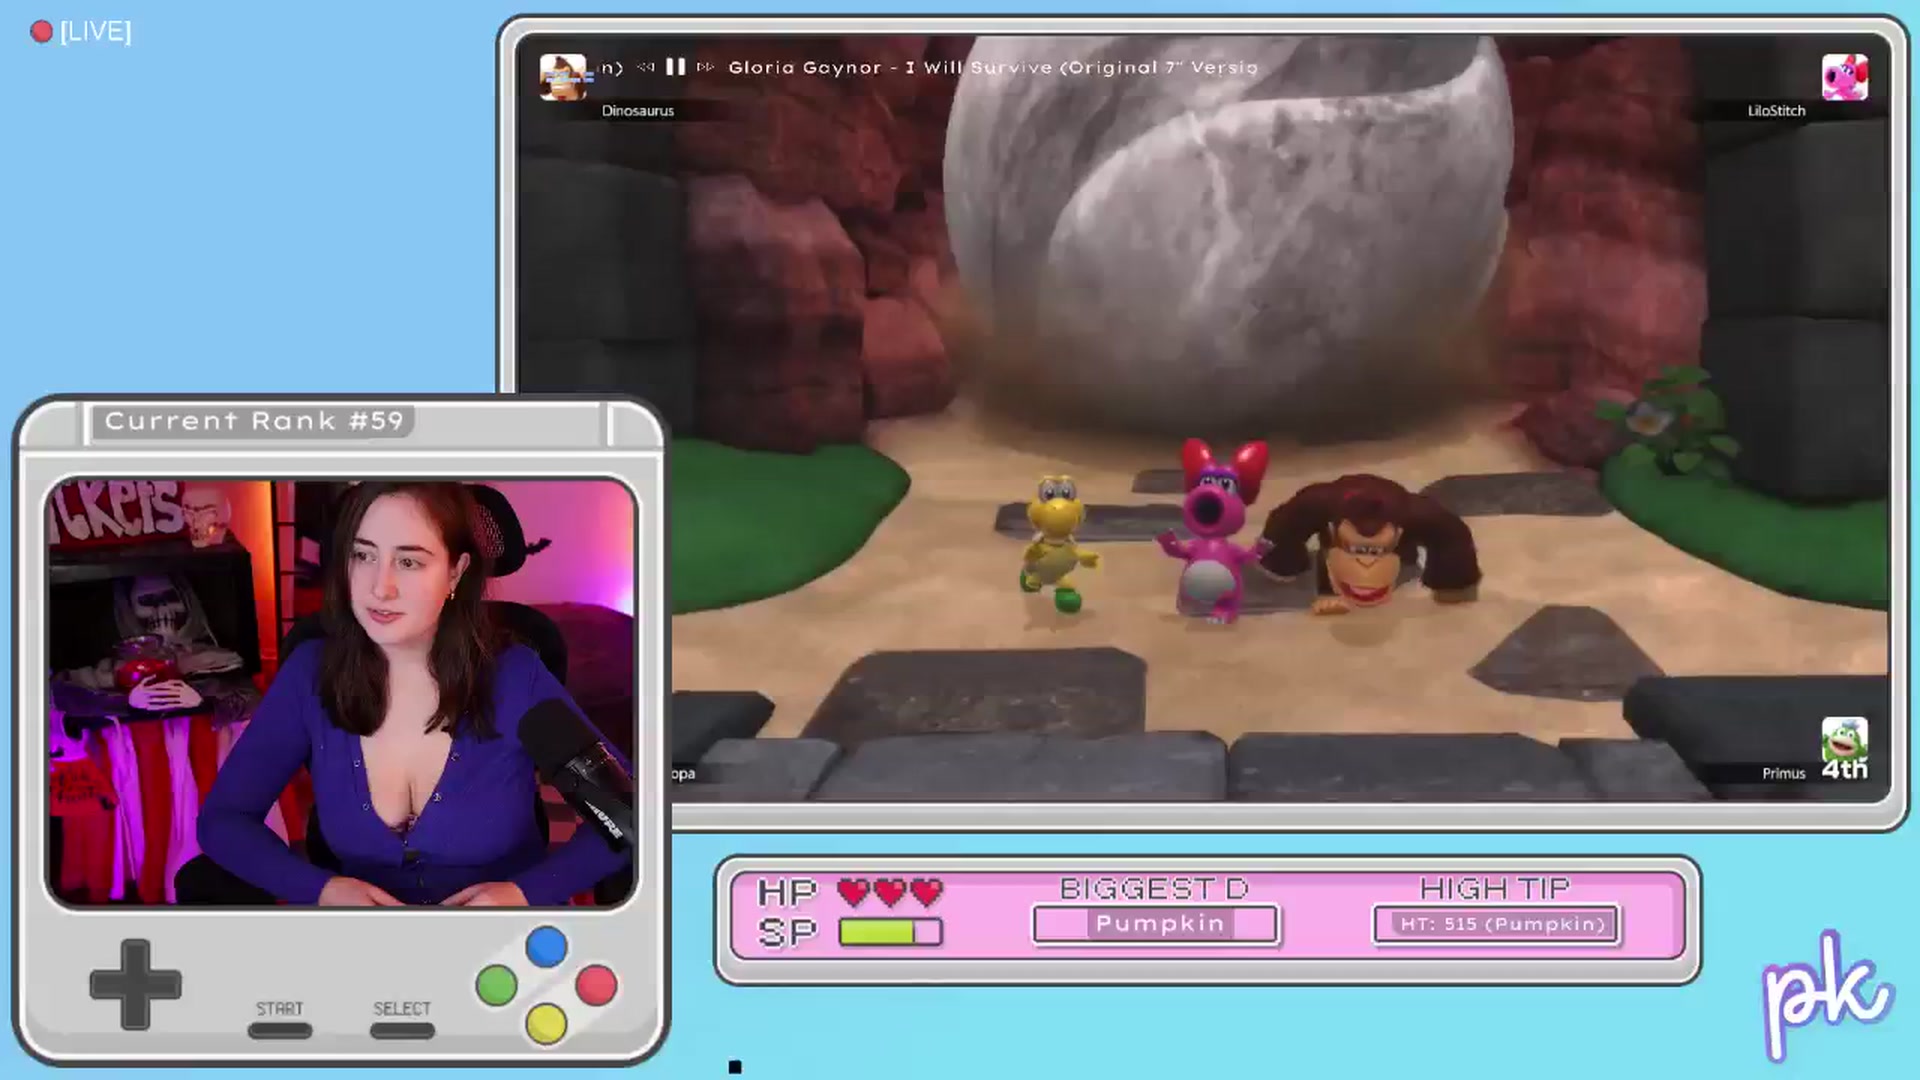Screen dimensions: 1920x1080
Task: Click the blue round controller button
Action: click(x=546, y=946)
